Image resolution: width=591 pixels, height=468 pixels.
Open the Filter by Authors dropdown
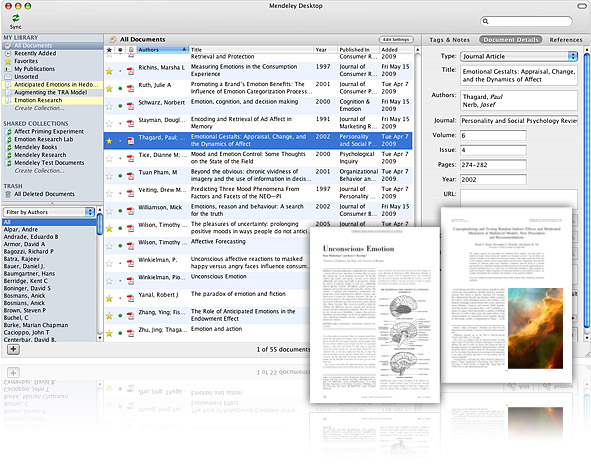[x=49, y=212]
